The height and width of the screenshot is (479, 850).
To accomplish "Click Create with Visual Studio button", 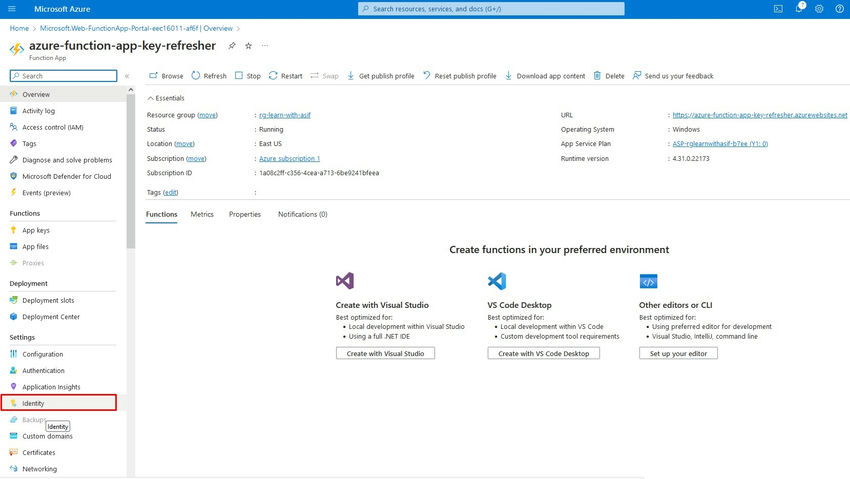I will 385,353.
